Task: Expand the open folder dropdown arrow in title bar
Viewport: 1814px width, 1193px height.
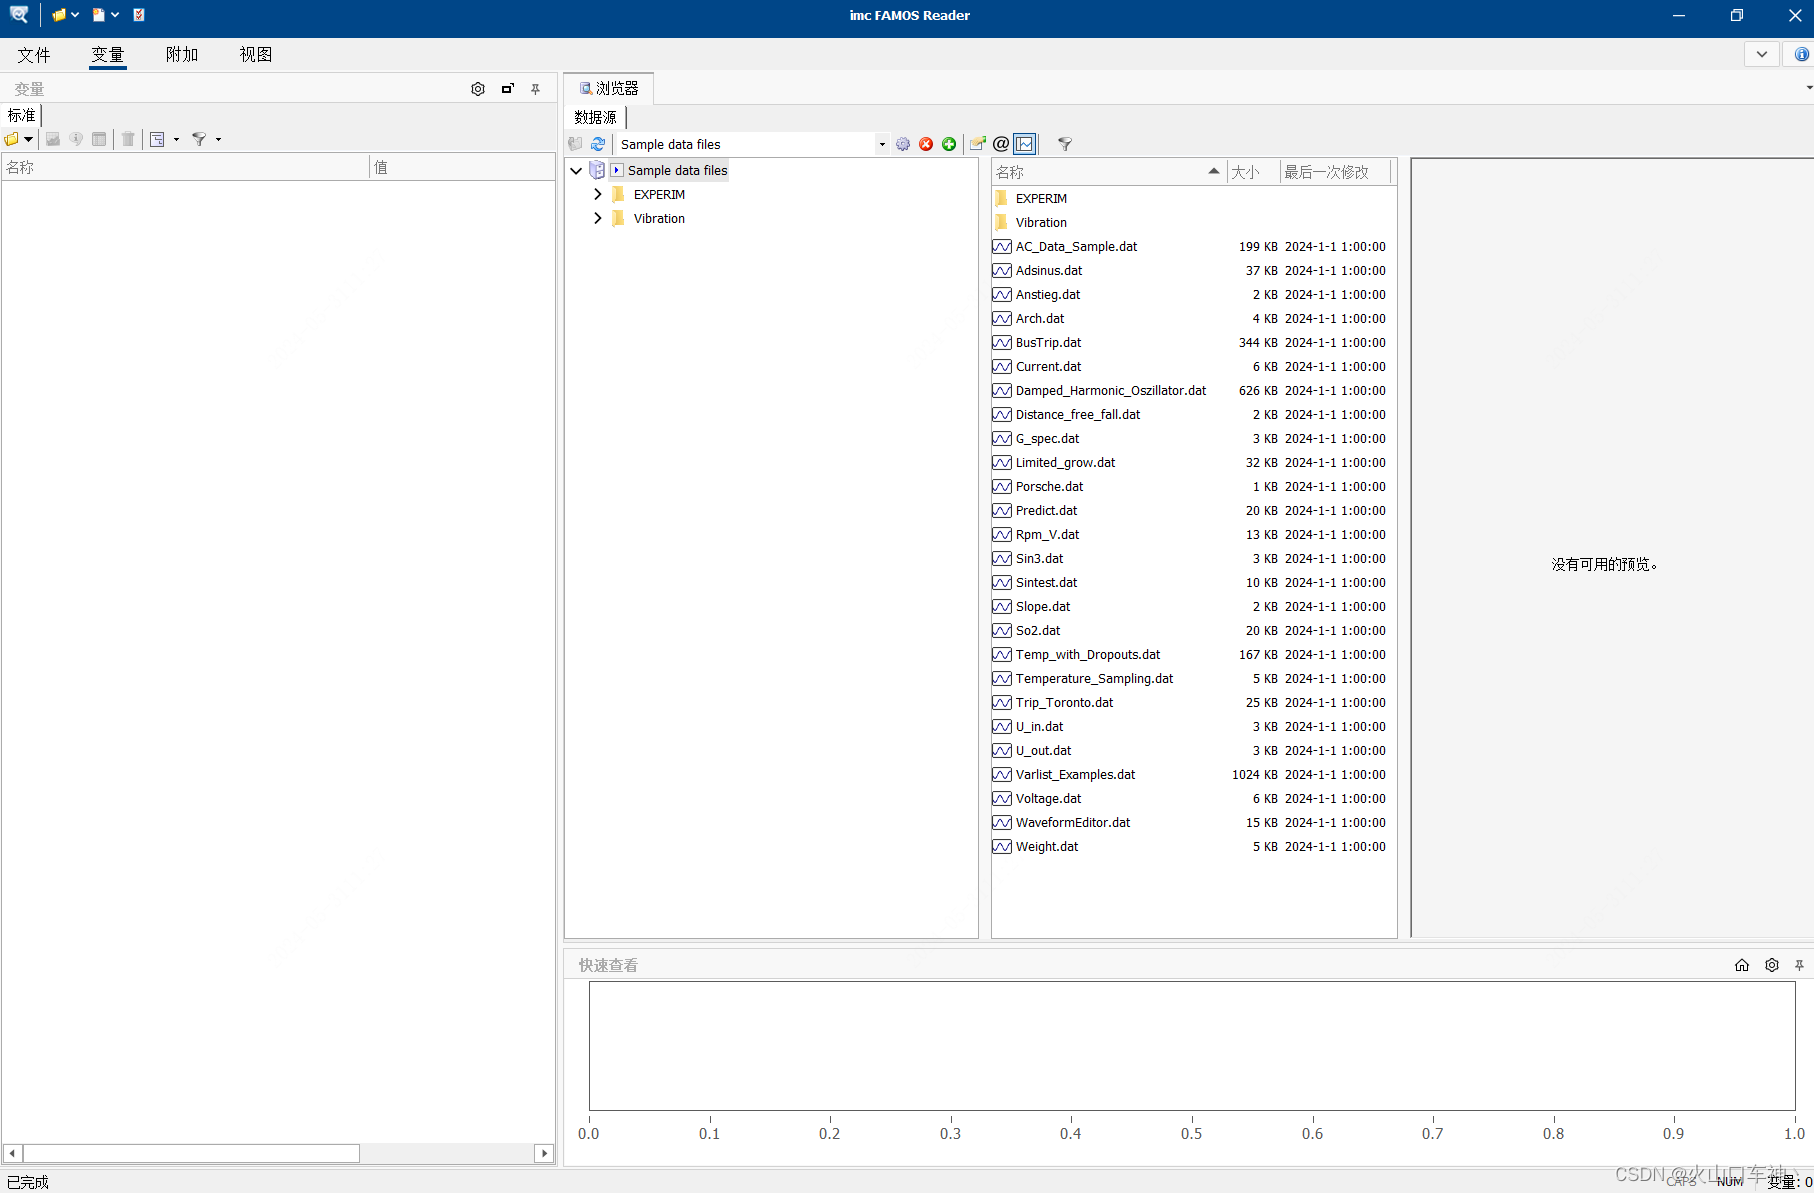Action: point(75,15)
